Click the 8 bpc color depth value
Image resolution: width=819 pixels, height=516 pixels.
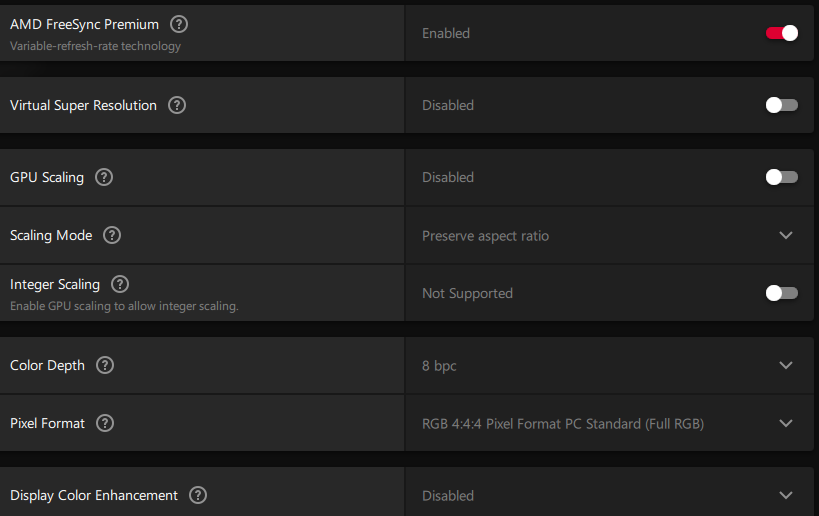point(439,366)
